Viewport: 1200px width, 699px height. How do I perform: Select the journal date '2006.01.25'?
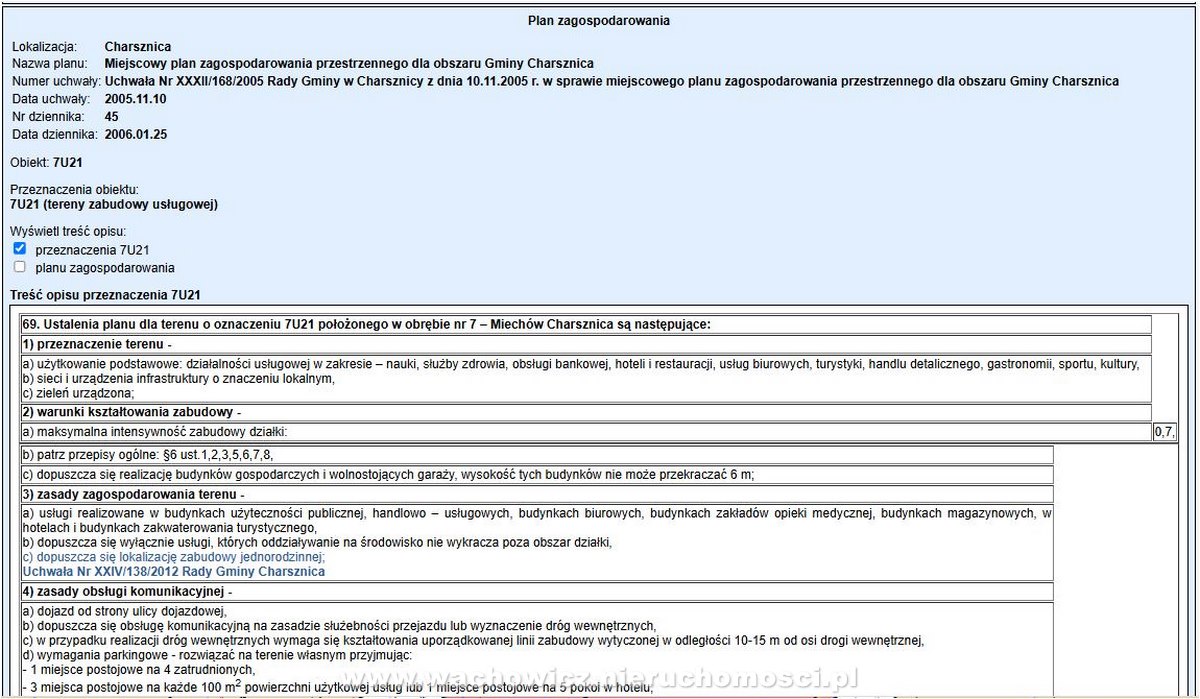click(136, 134)
